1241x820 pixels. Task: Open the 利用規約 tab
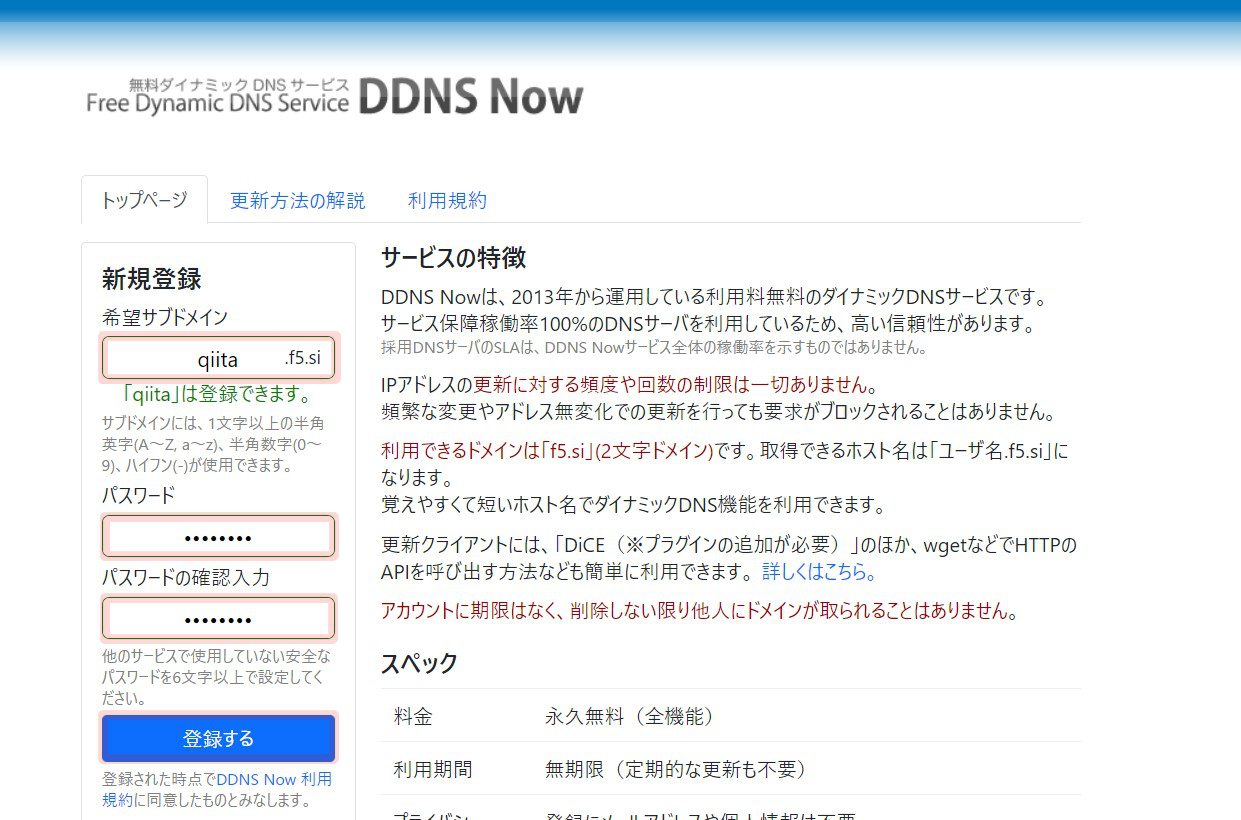(447, 200)
